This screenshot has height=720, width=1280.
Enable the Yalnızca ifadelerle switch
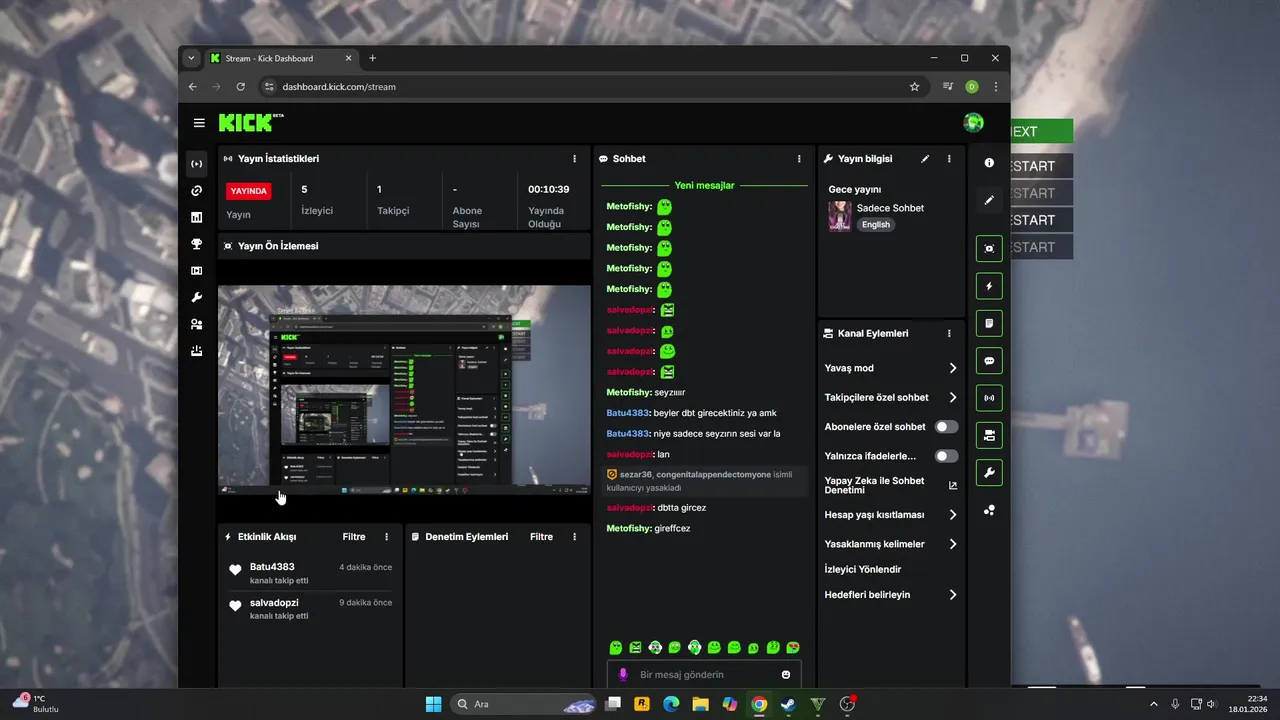[946, 456]
